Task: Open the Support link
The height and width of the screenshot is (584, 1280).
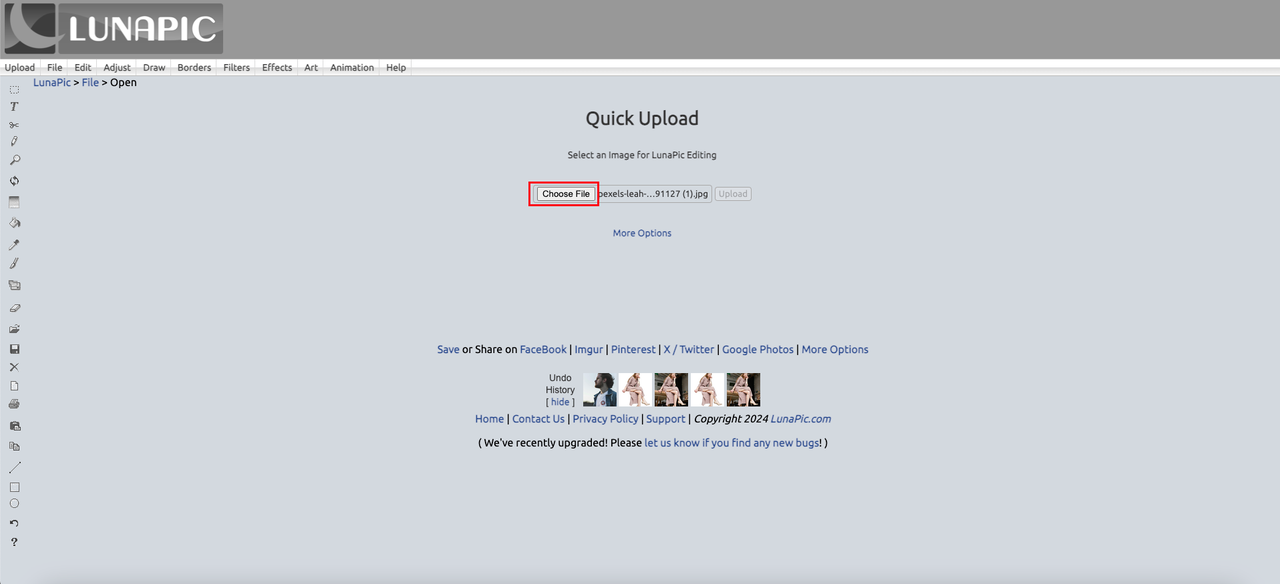Action: pyautogui.click(x=666, y=419)
